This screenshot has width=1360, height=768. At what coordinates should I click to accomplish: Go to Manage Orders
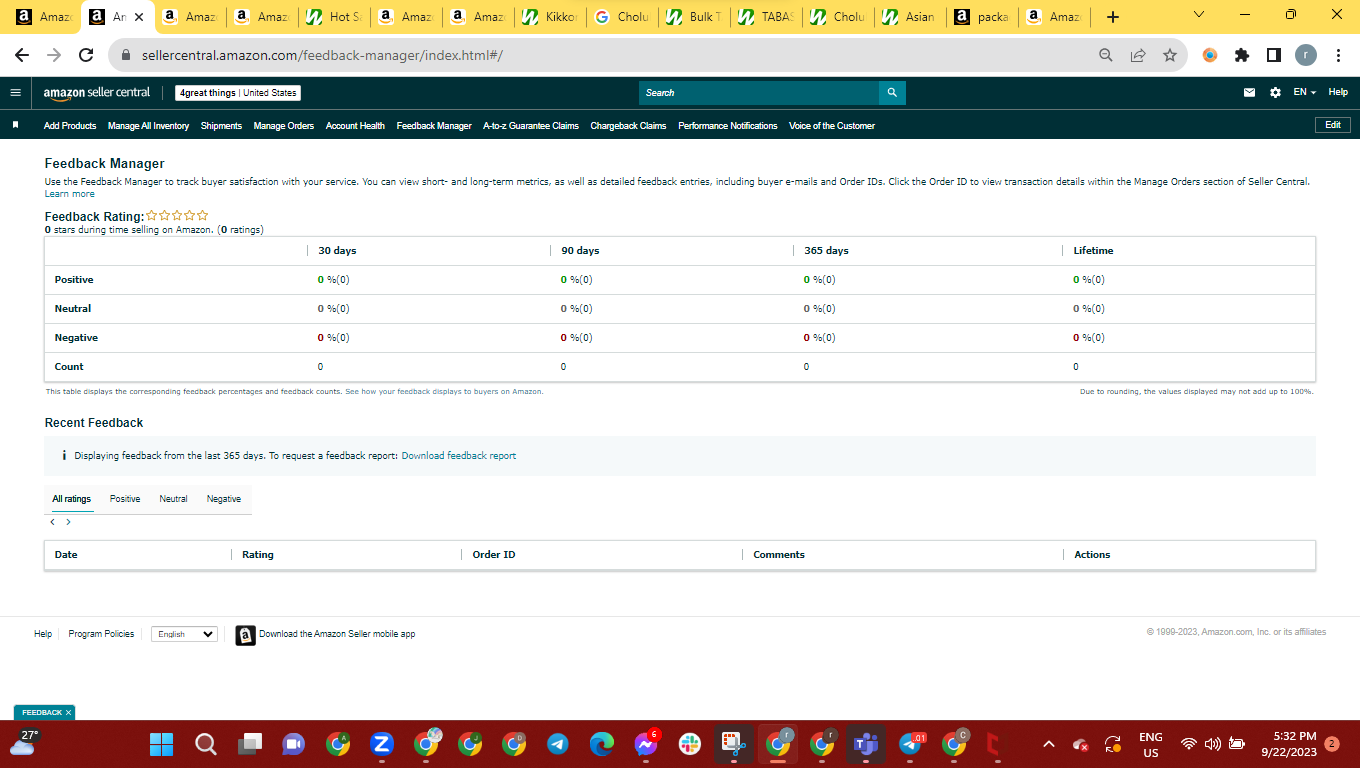pos(284,126)
